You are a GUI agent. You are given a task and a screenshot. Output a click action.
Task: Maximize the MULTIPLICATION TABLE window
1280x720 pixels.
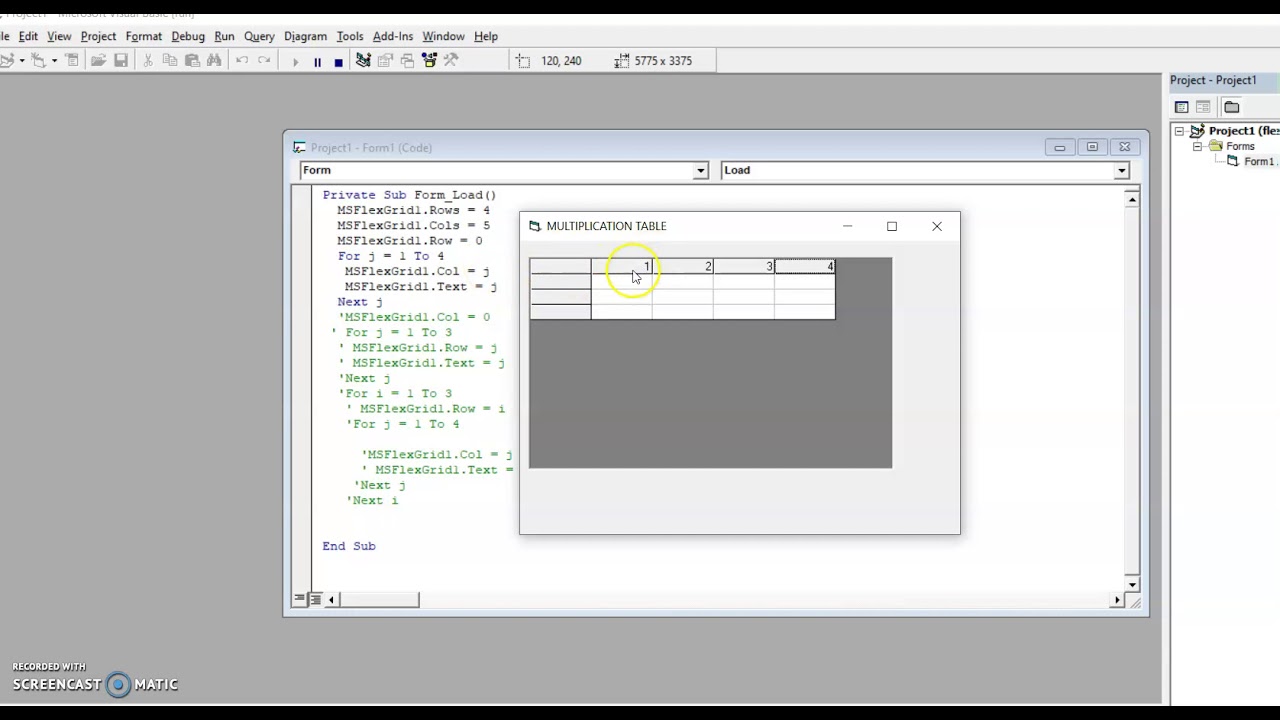892,226
